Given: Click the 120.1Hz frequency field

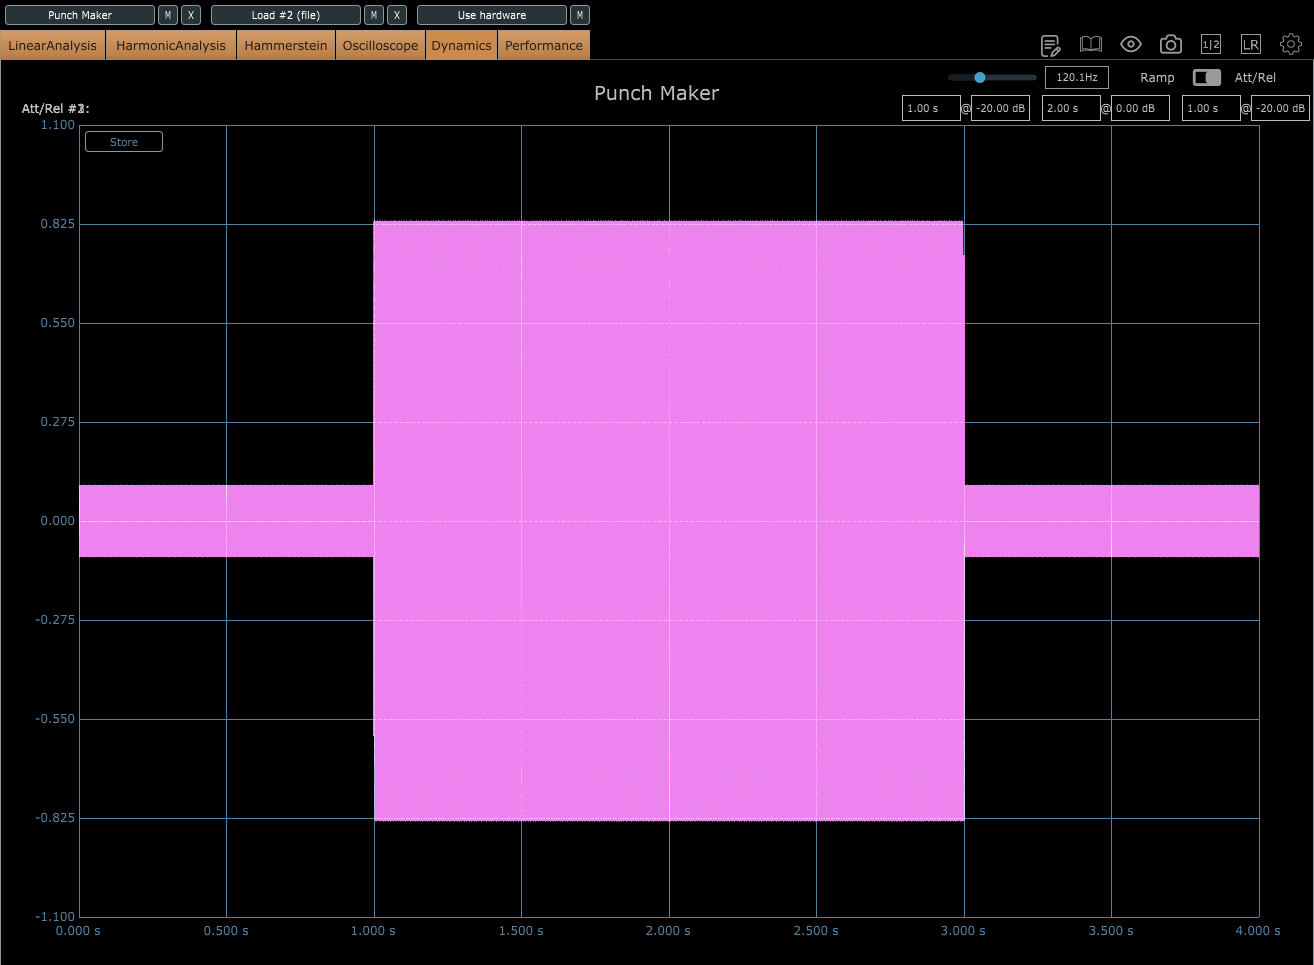Looking at the screenshot, I should coord(1076,77).
